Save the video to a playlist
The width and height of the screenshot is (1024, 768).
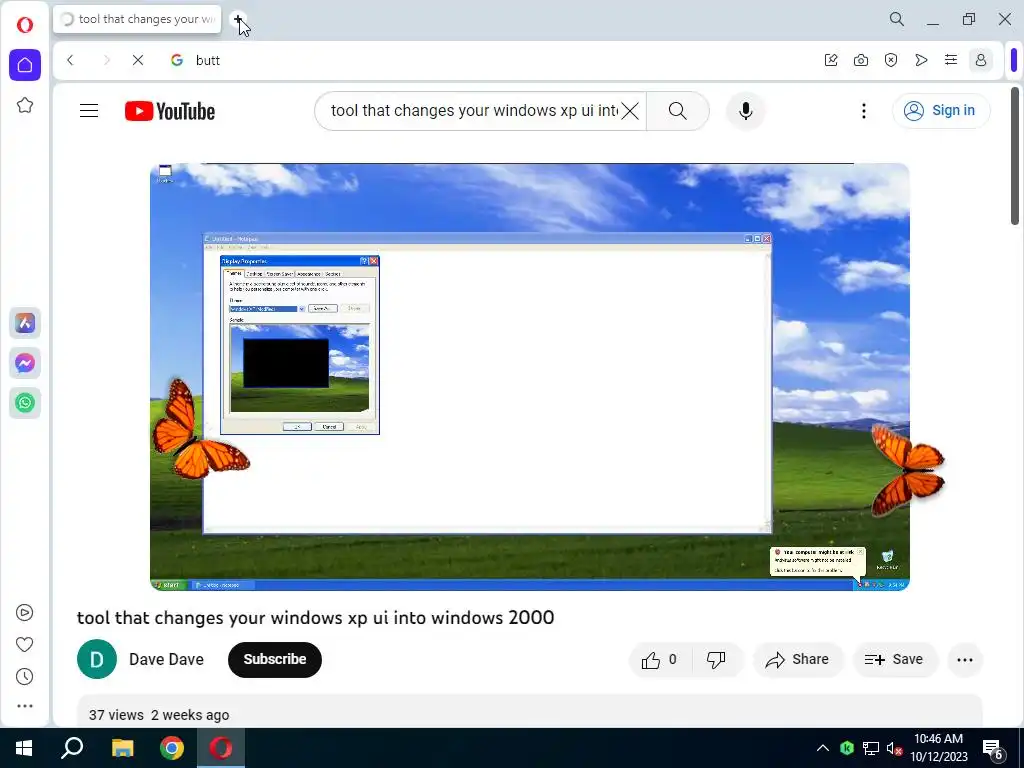click(895, 660)
